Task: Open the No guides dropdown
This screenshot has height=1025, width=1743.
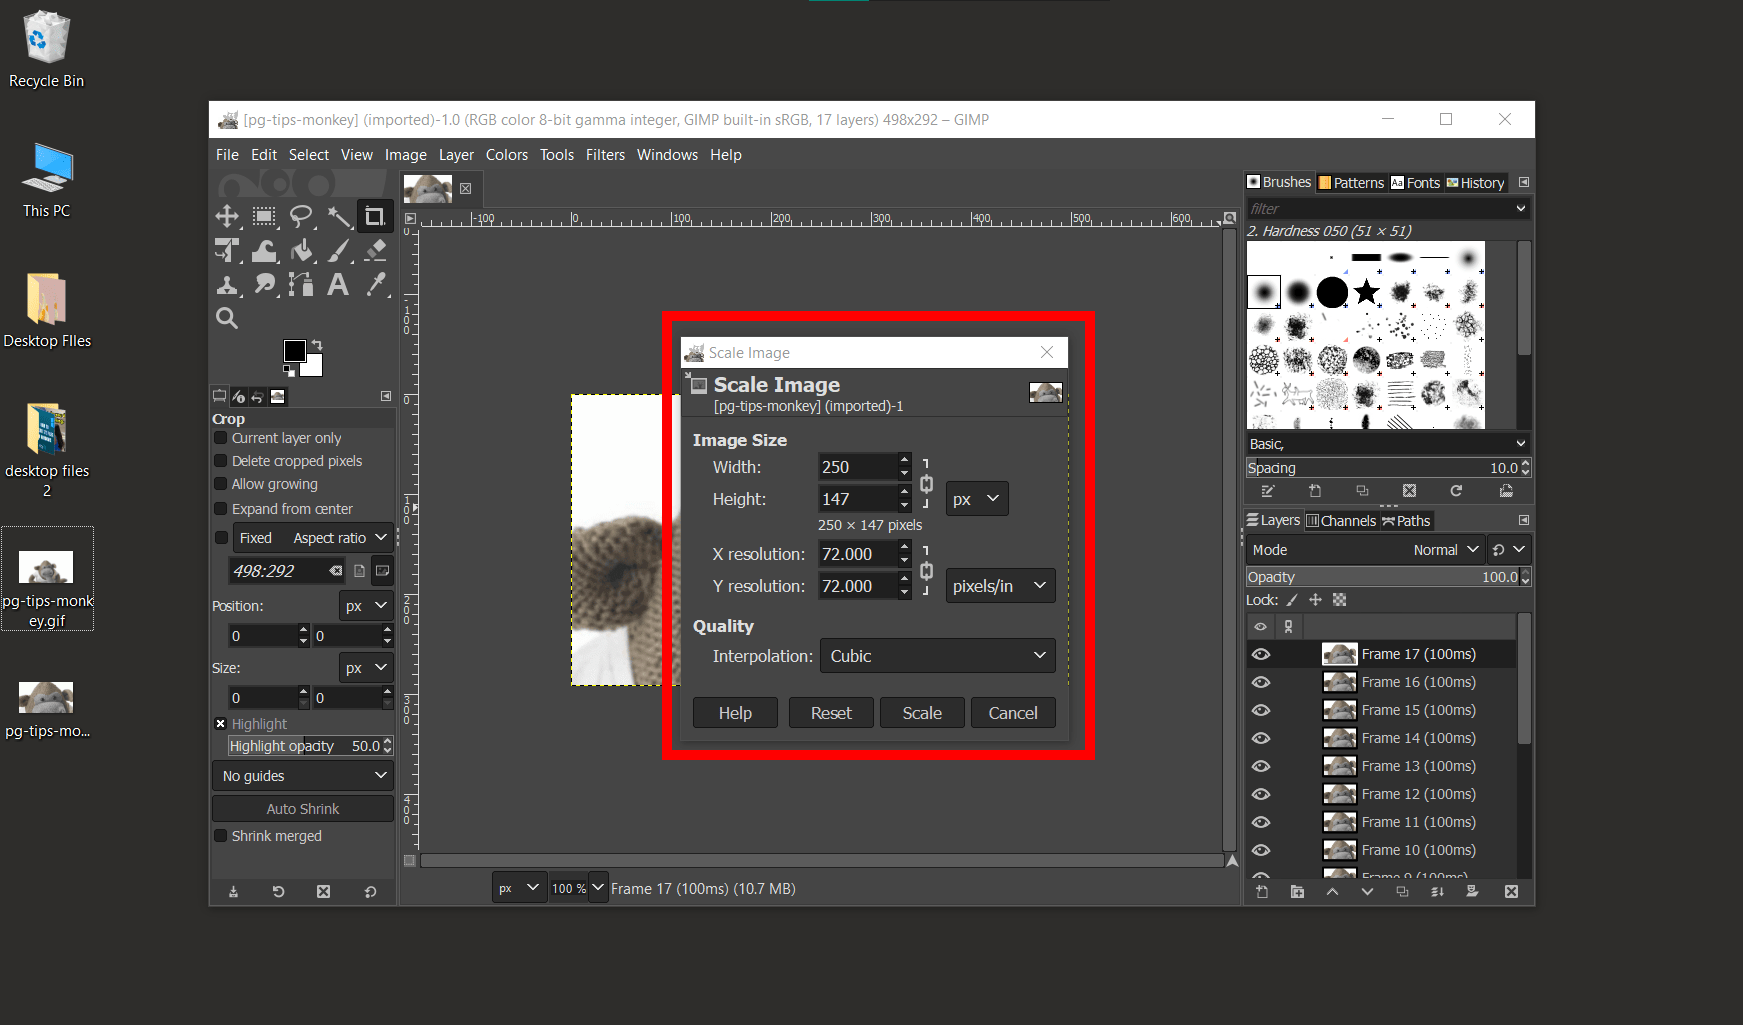Action: (302, 775)
